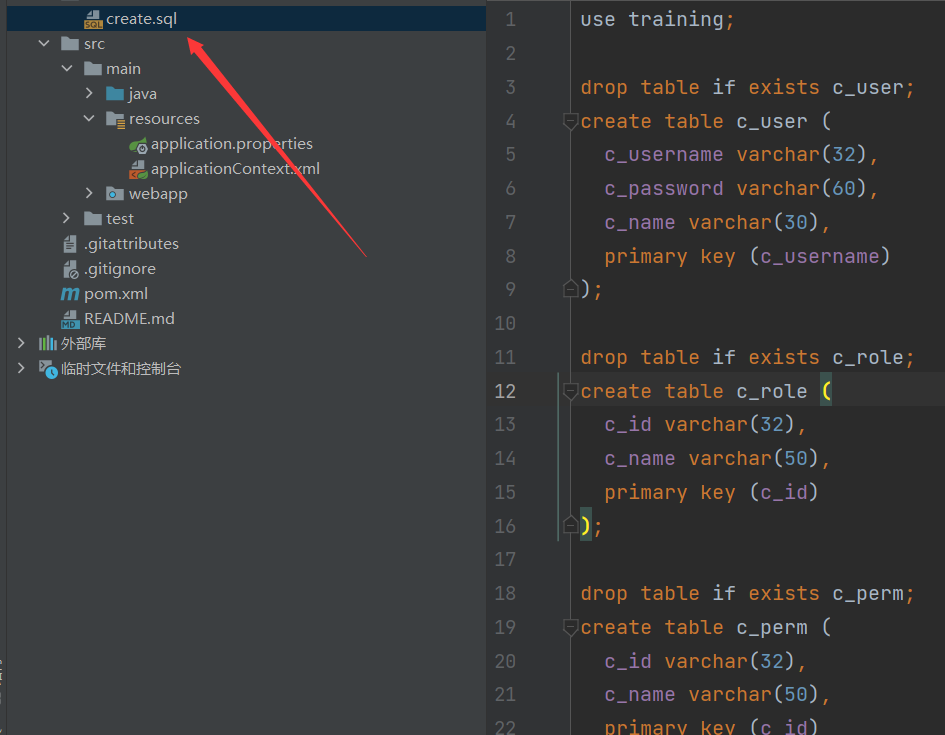Image resolution: width=945 pixels, height=735 pixels.
Task: Select .gitattributes in project tree
Action: (x=131, y=243)
